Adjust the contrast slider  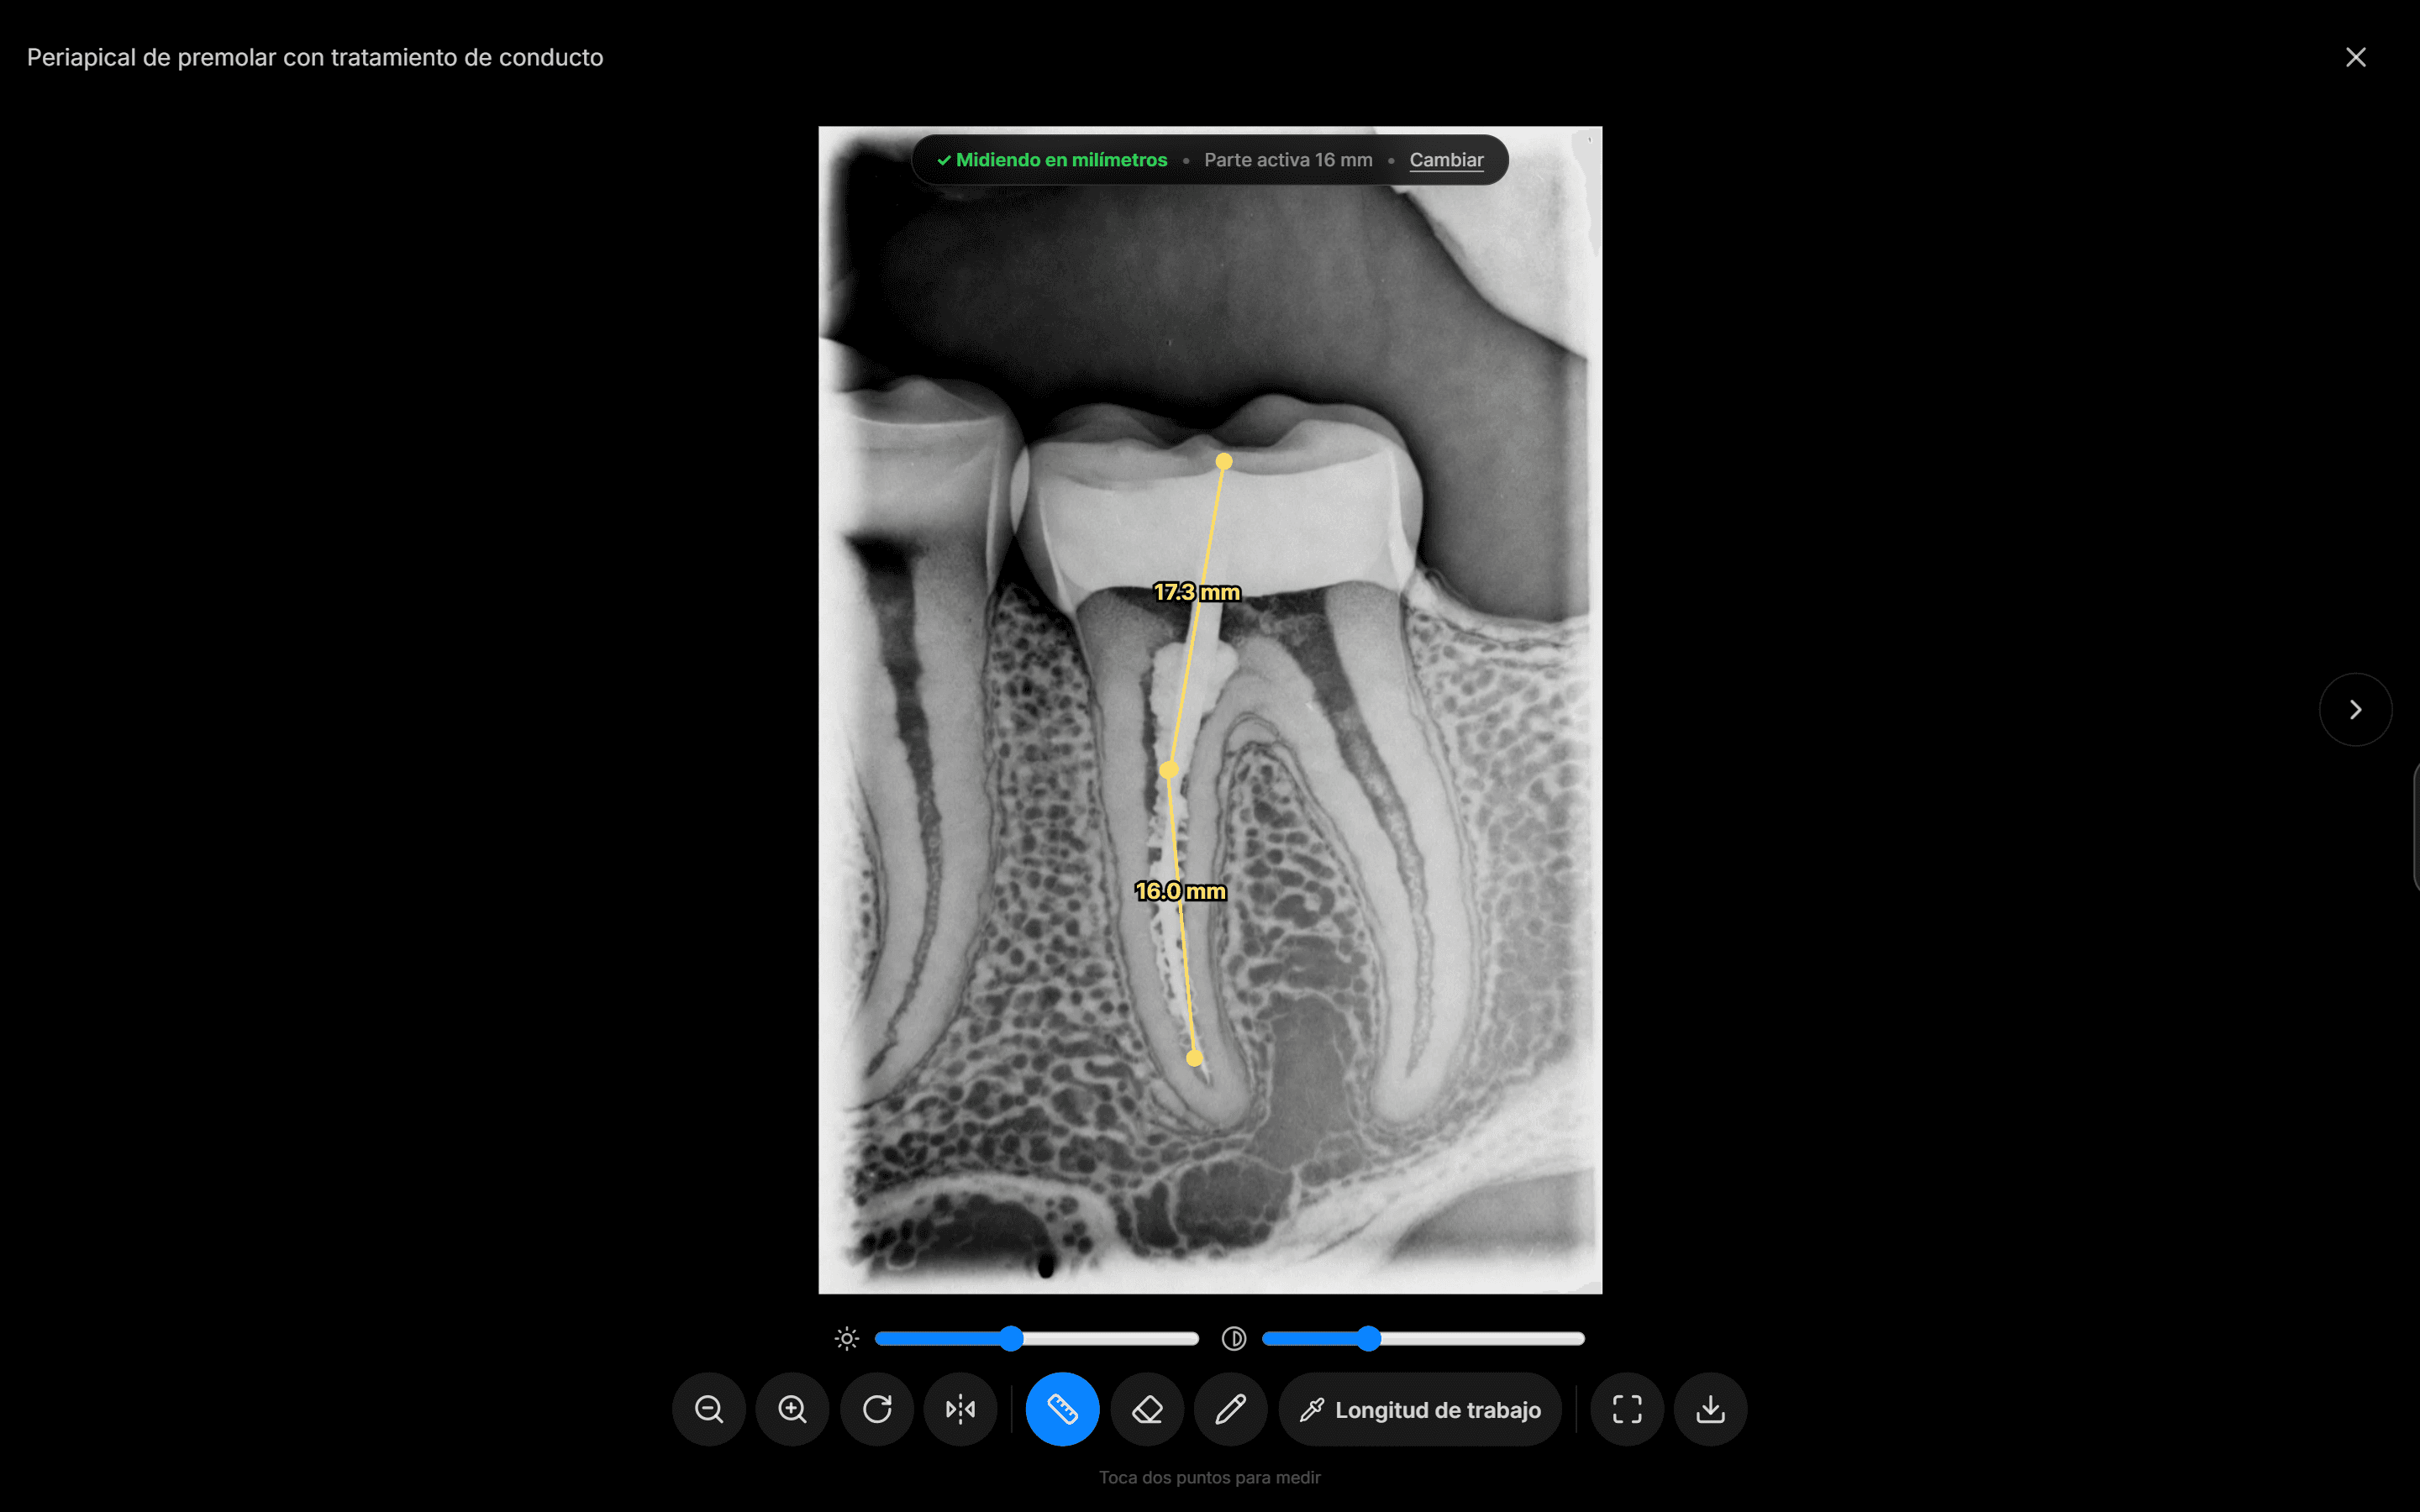click(1423, 1338)
